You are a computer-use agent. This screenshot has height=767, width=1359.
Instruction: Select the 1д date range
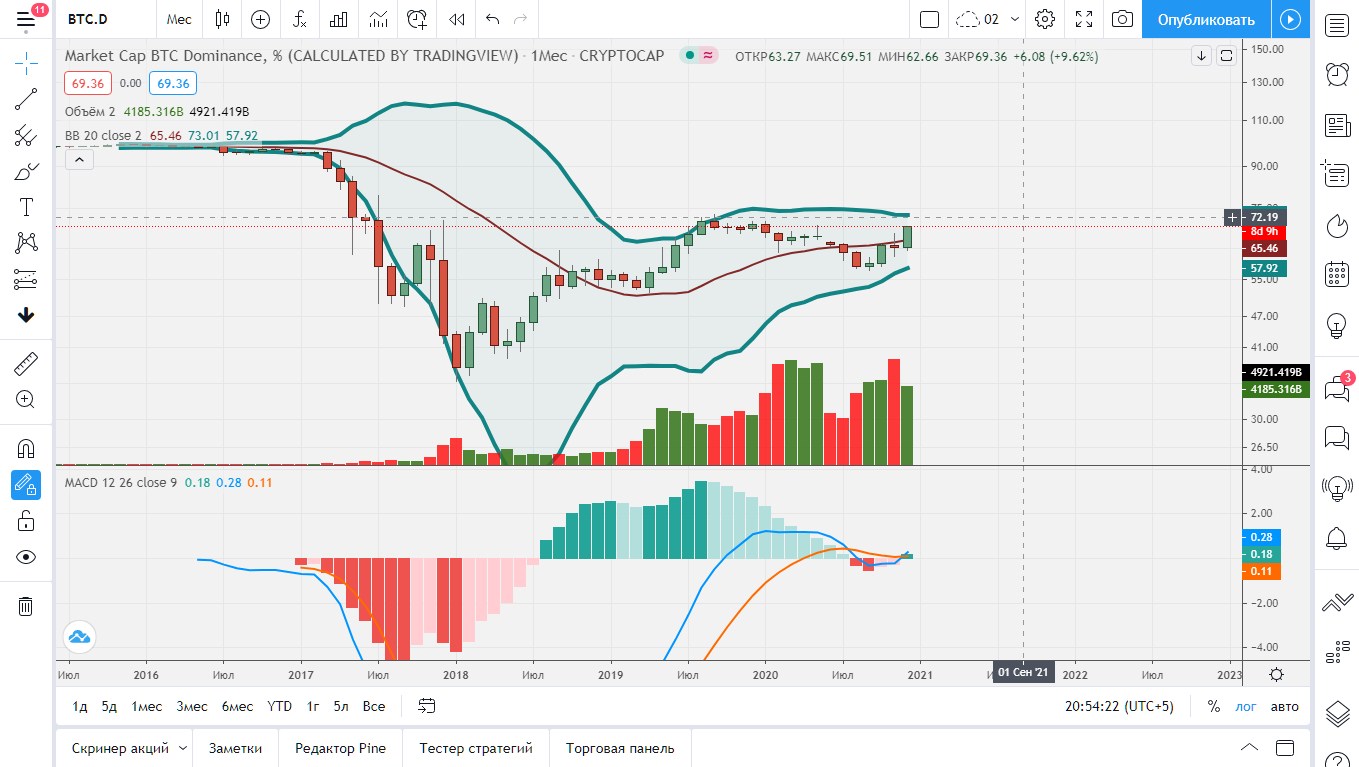click(80, 706)
